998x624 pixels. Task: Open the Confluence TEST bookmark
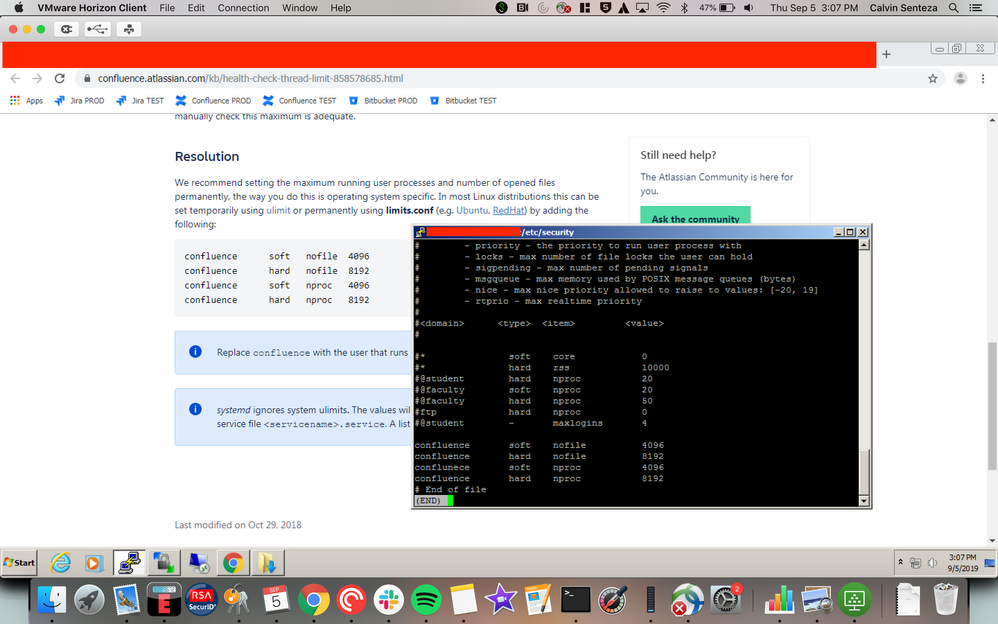(300, 101)
